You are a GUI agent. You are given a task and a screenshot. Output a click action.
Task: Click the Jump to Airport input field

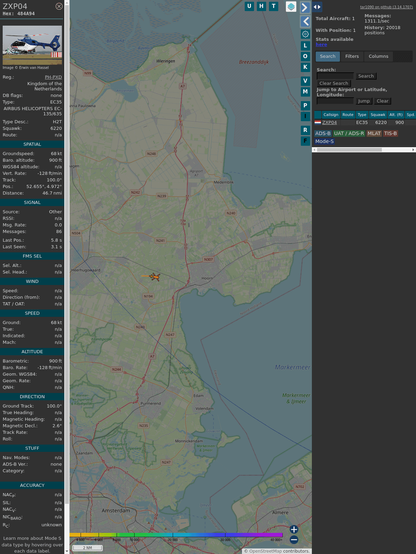coord(335,101)
